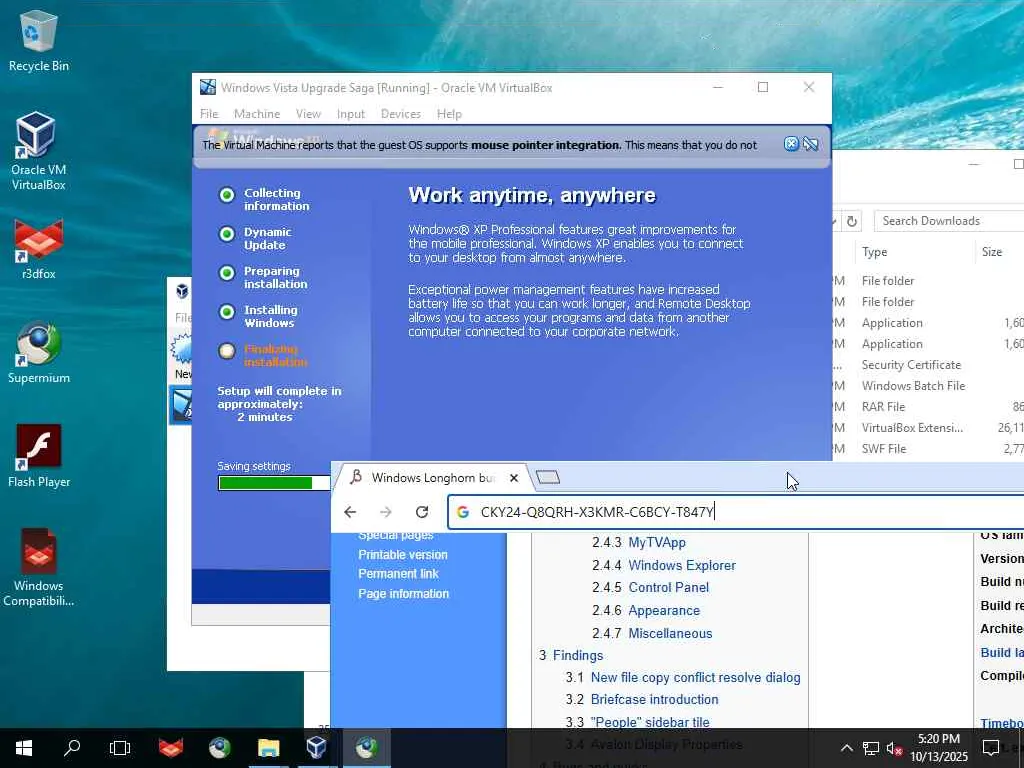The height and width of the screenshot is (768, 1024).
Task: Refresh the Explorer Downloads folder
Action: 852,221
